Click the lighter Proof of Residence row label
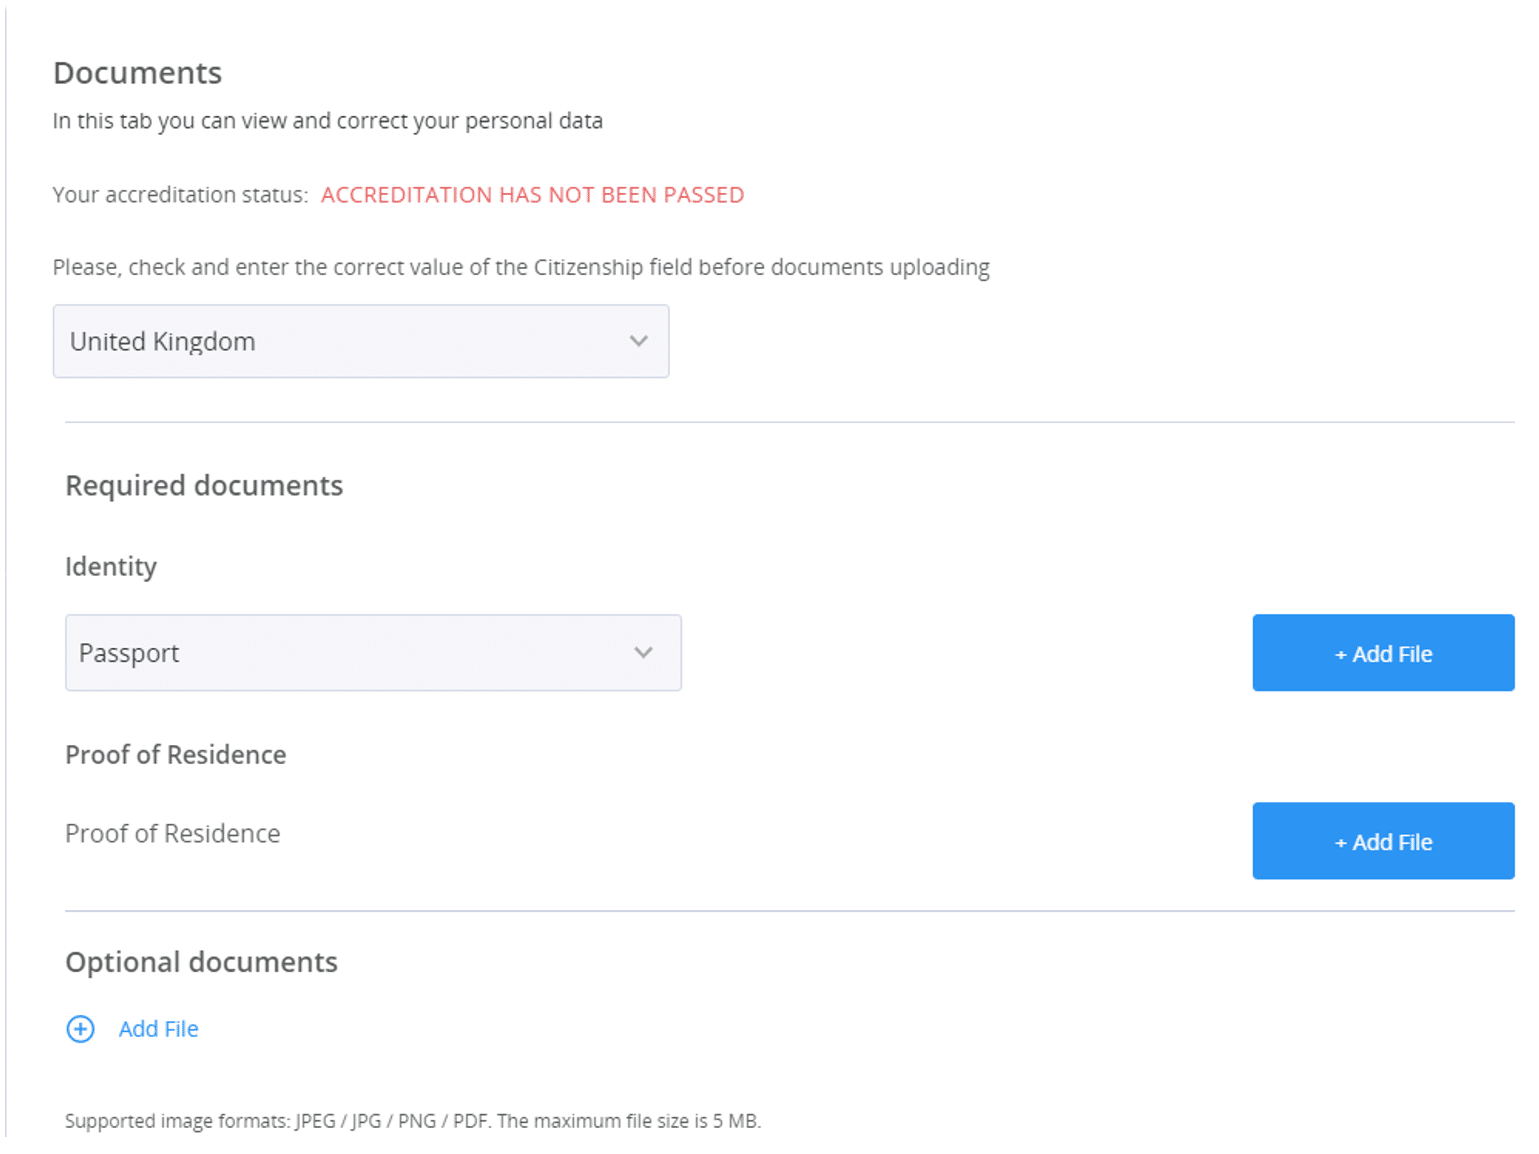1539x1154 pixels. click(173, 834)
